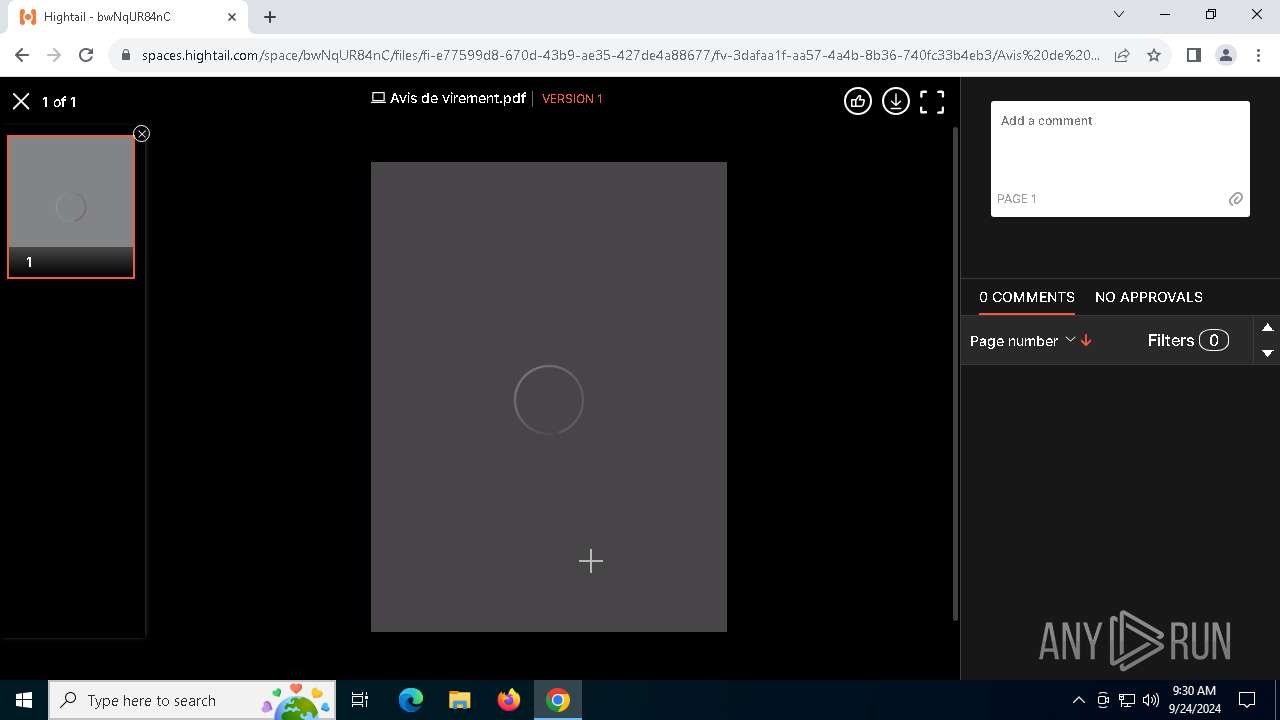Launch Microsoft Edge from taskbar
Screen dimensions: 1280x720
tap(411, 700)
